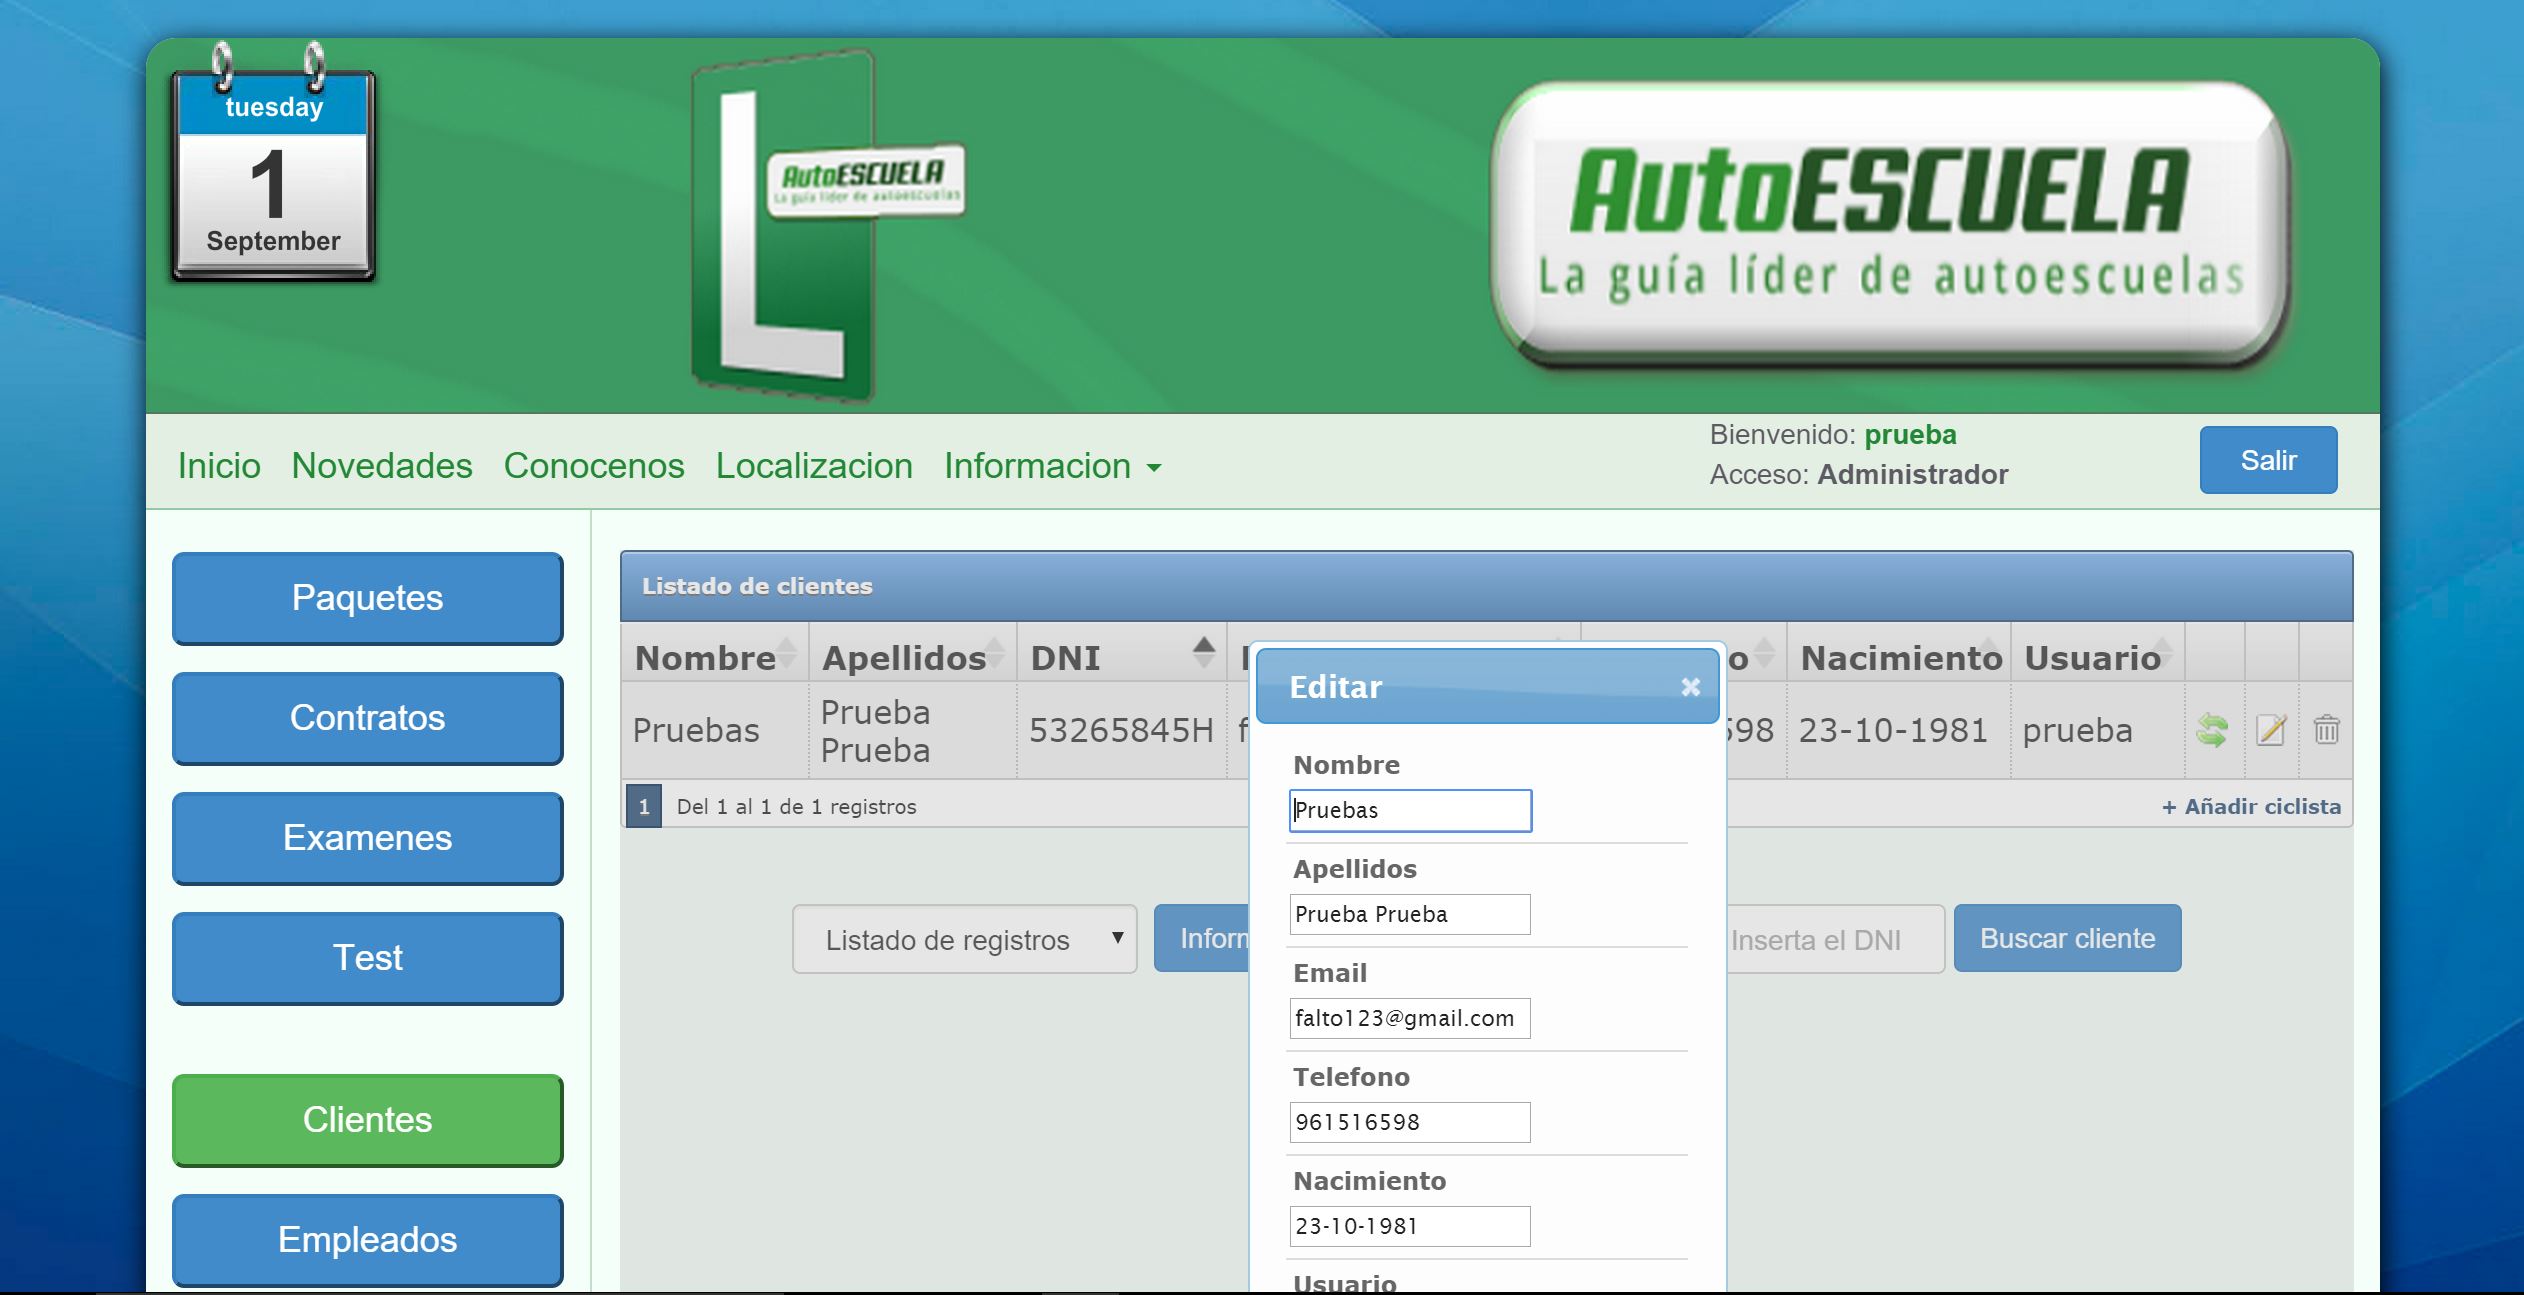The width and height of the screenshot is (2524, 1295).
Task: Open the Contratos sidebar section
Action: 367,718
